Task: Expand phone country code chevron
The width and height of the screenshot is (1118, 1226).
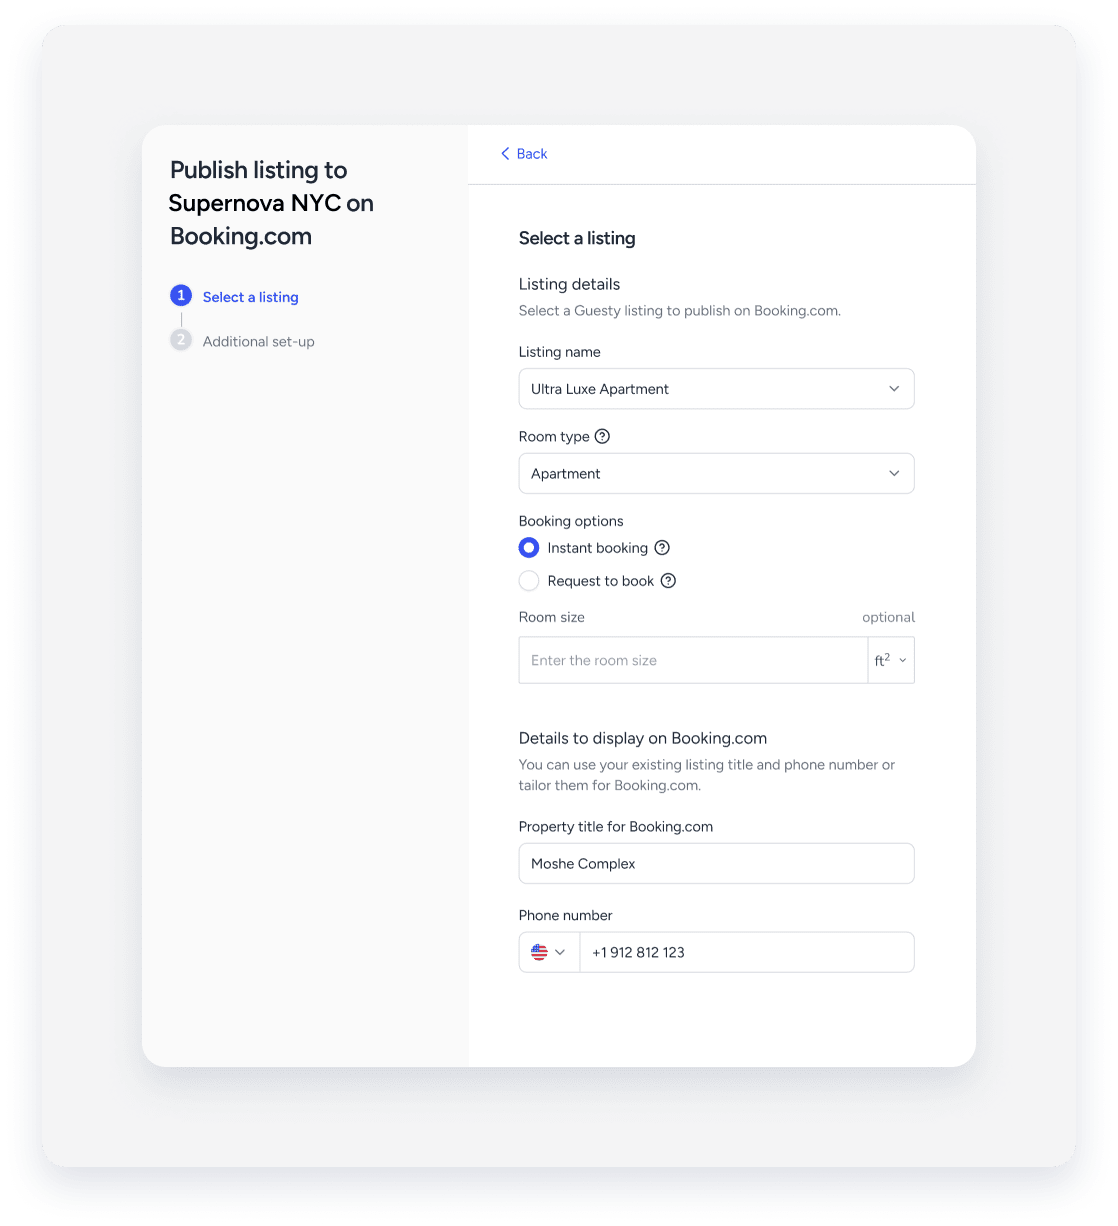Action: (560, 952)
